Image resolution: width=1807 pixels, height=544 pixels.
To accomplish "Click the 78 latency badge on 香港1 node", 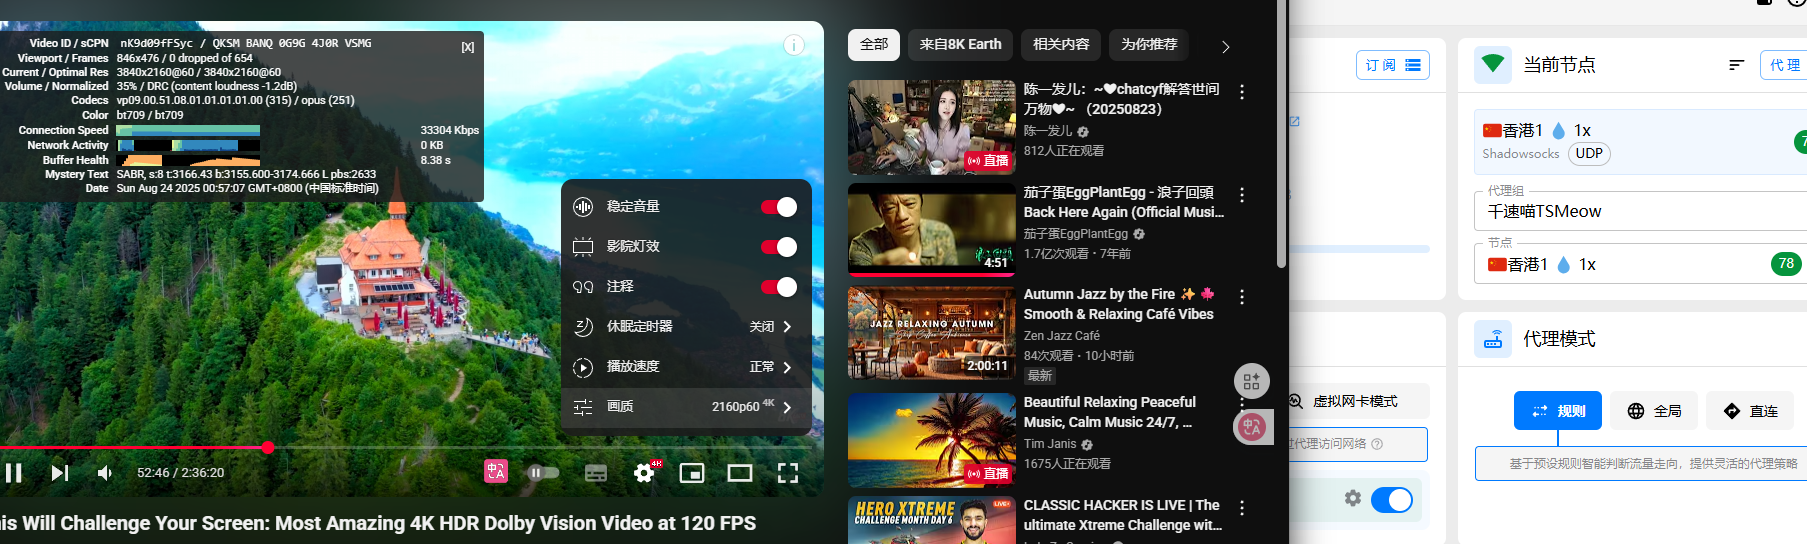I will (x=1786, y=264).
